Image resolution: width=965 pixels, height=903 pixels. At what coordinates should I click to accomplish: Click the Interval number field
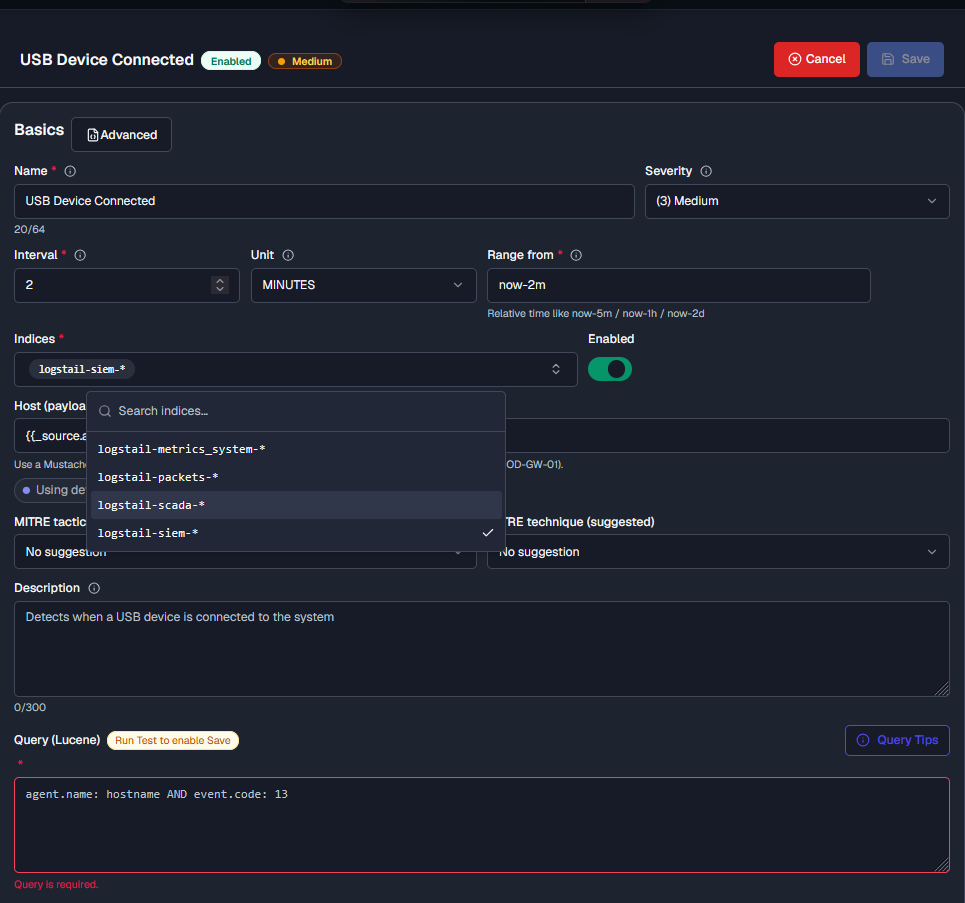127,285
